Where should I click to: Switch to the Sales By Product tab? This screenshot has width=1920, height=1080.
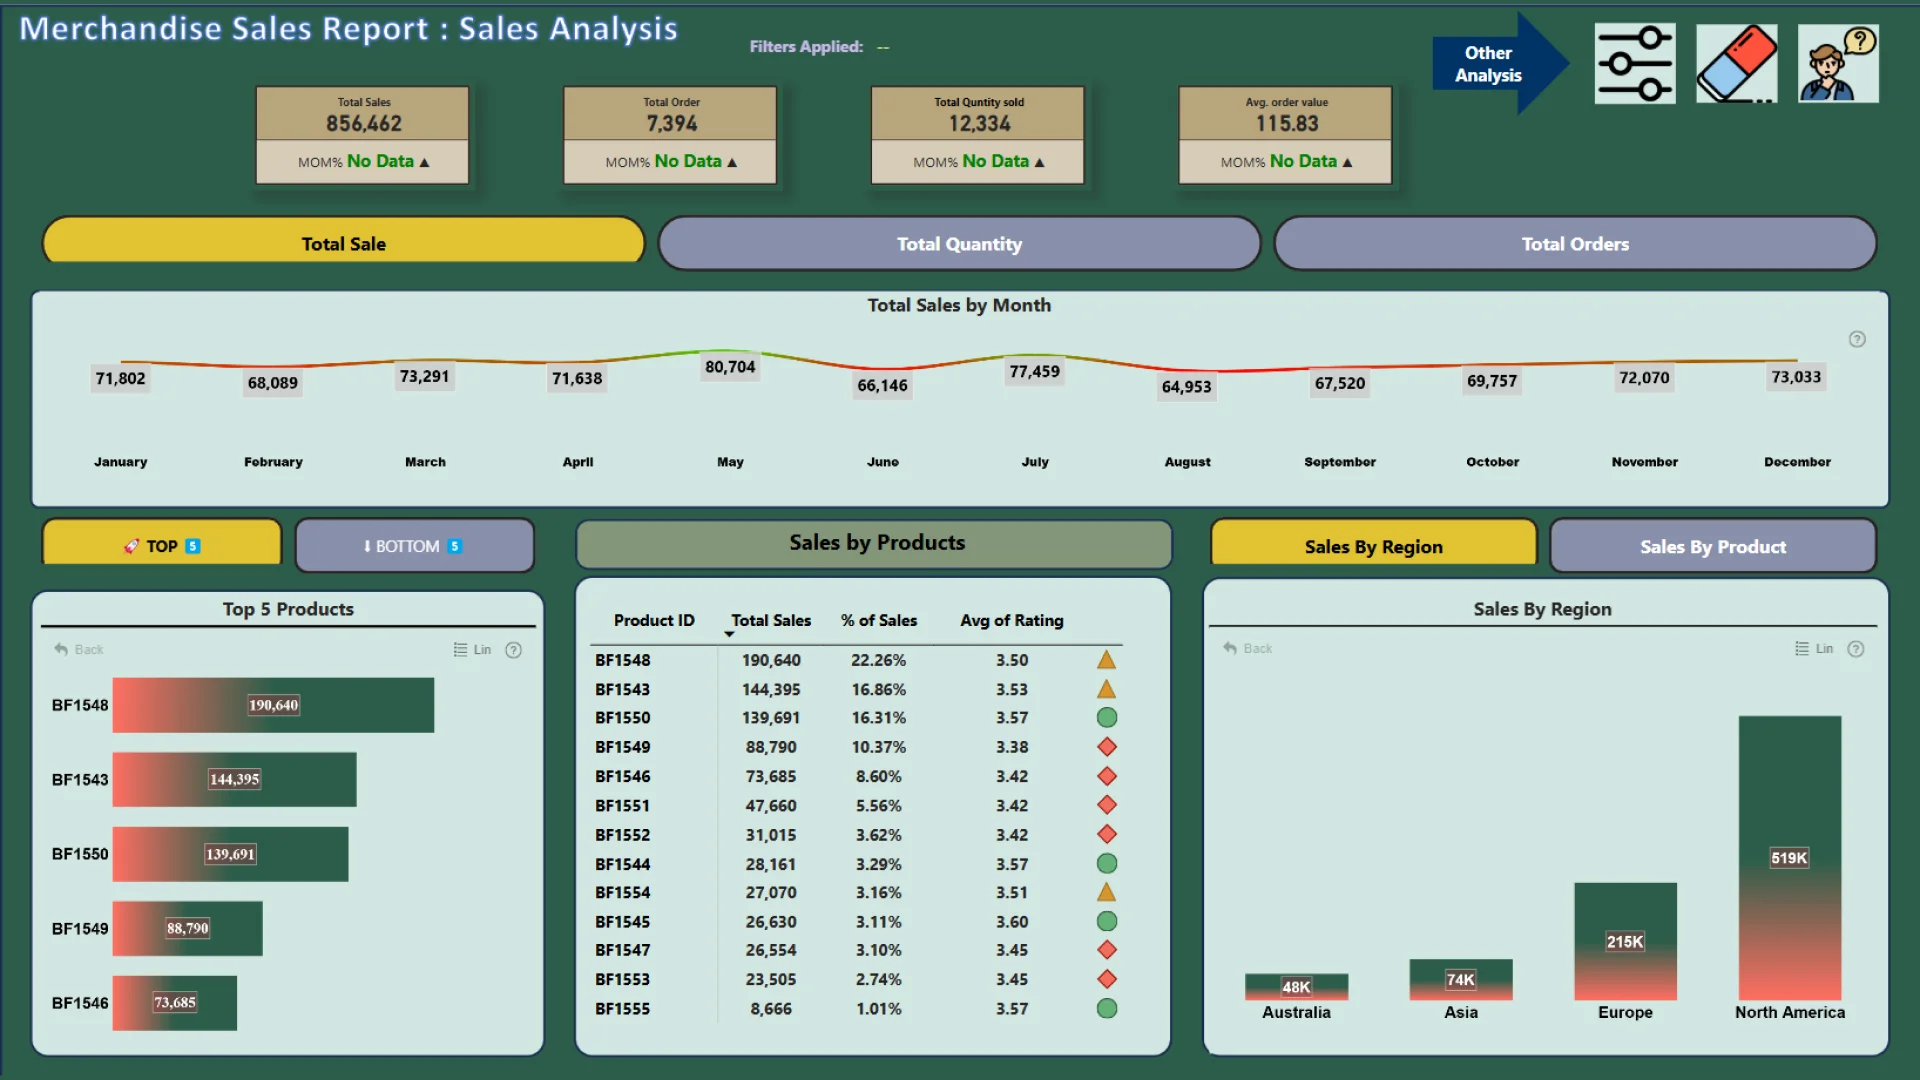[x=1712, y=546]
